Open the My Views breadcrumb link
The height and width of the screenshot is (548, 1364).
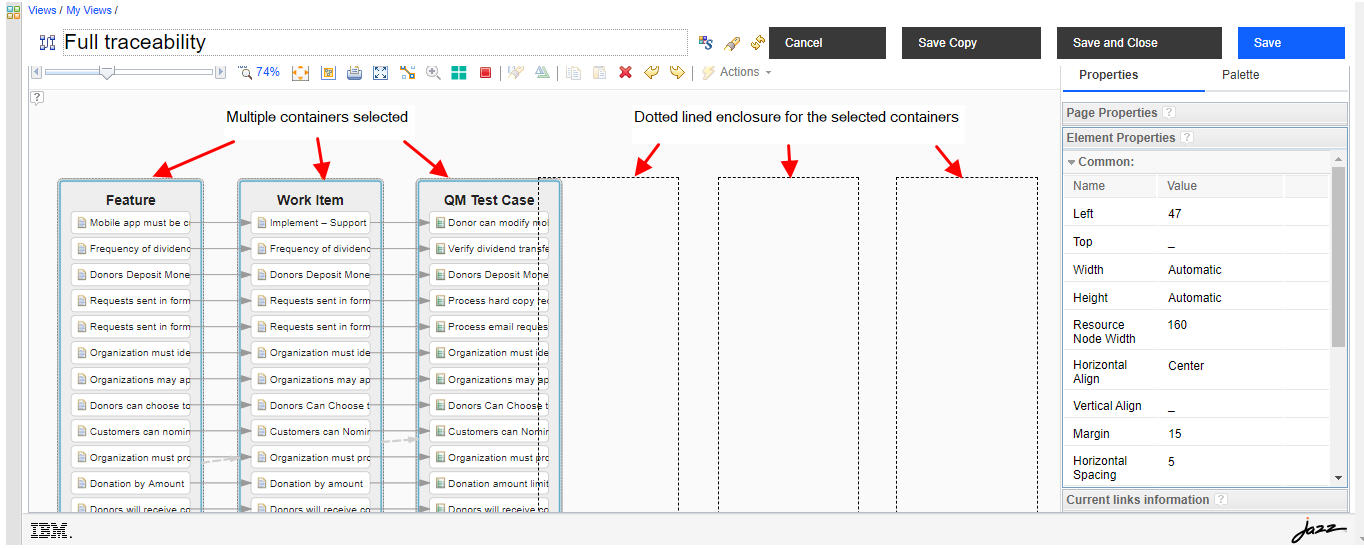pos(89,10)
